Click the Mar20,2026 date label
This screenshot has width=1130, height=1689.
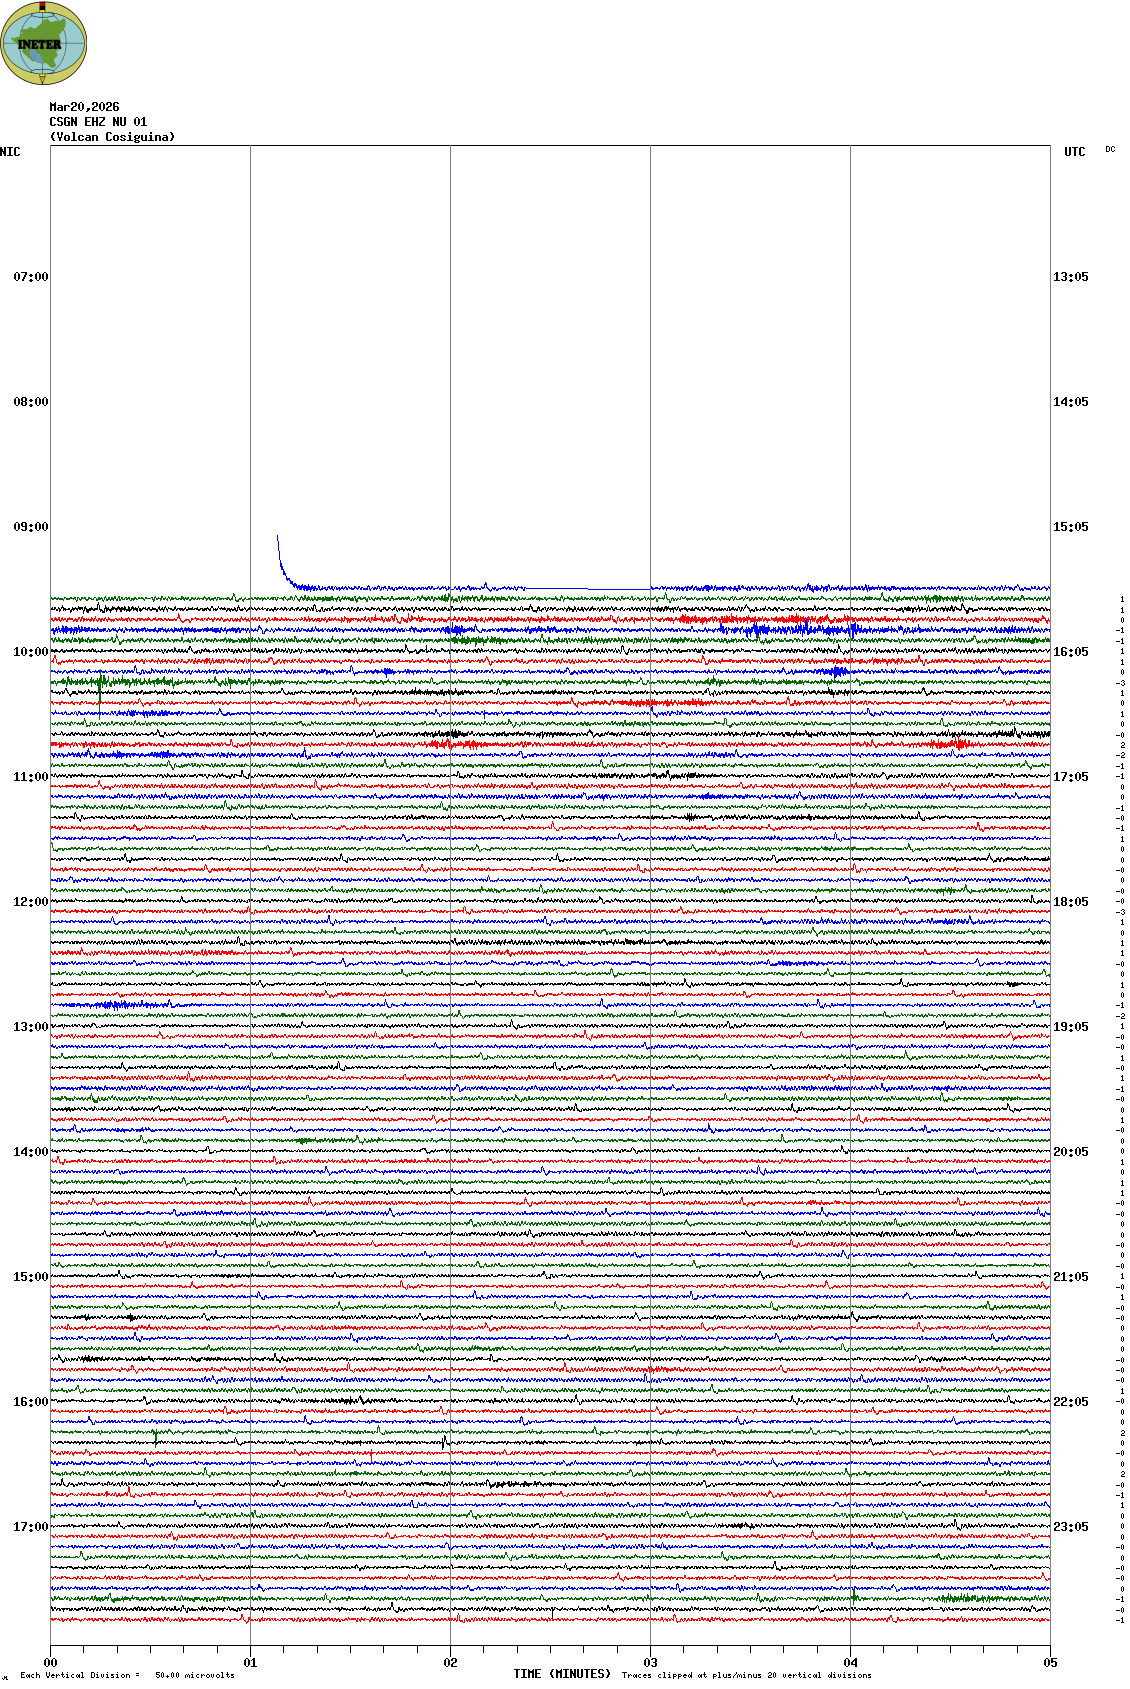(84, 107)
